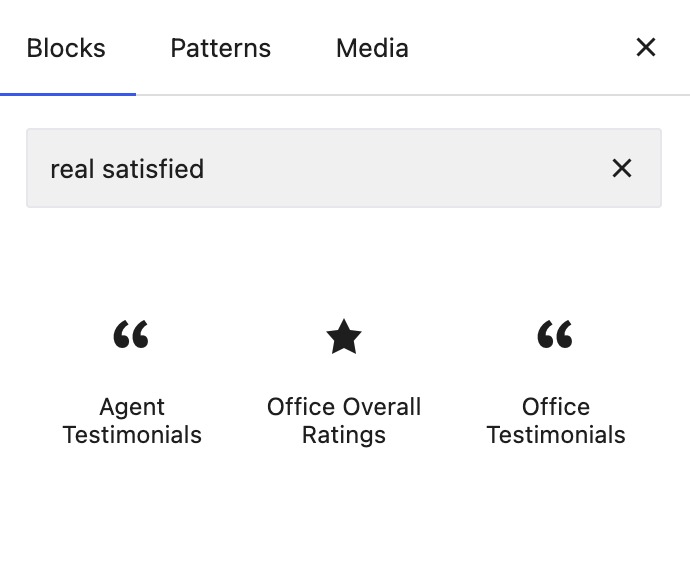Click the Agent Testimonials quote icon
This screenshot has width=690, height=588.
131,334
